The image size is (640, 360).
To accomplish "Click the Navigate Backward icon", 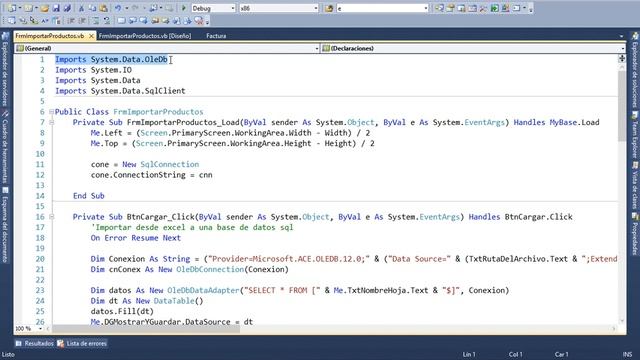I will [153, 8].
